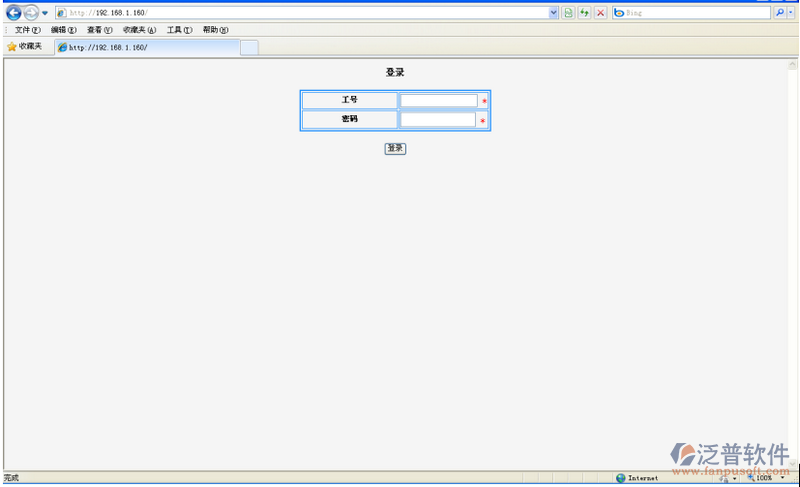Open the recent pages dropdown arrow
Image resolution: width=800 pixels, height=487 pixels.
(x=45, y=13)
